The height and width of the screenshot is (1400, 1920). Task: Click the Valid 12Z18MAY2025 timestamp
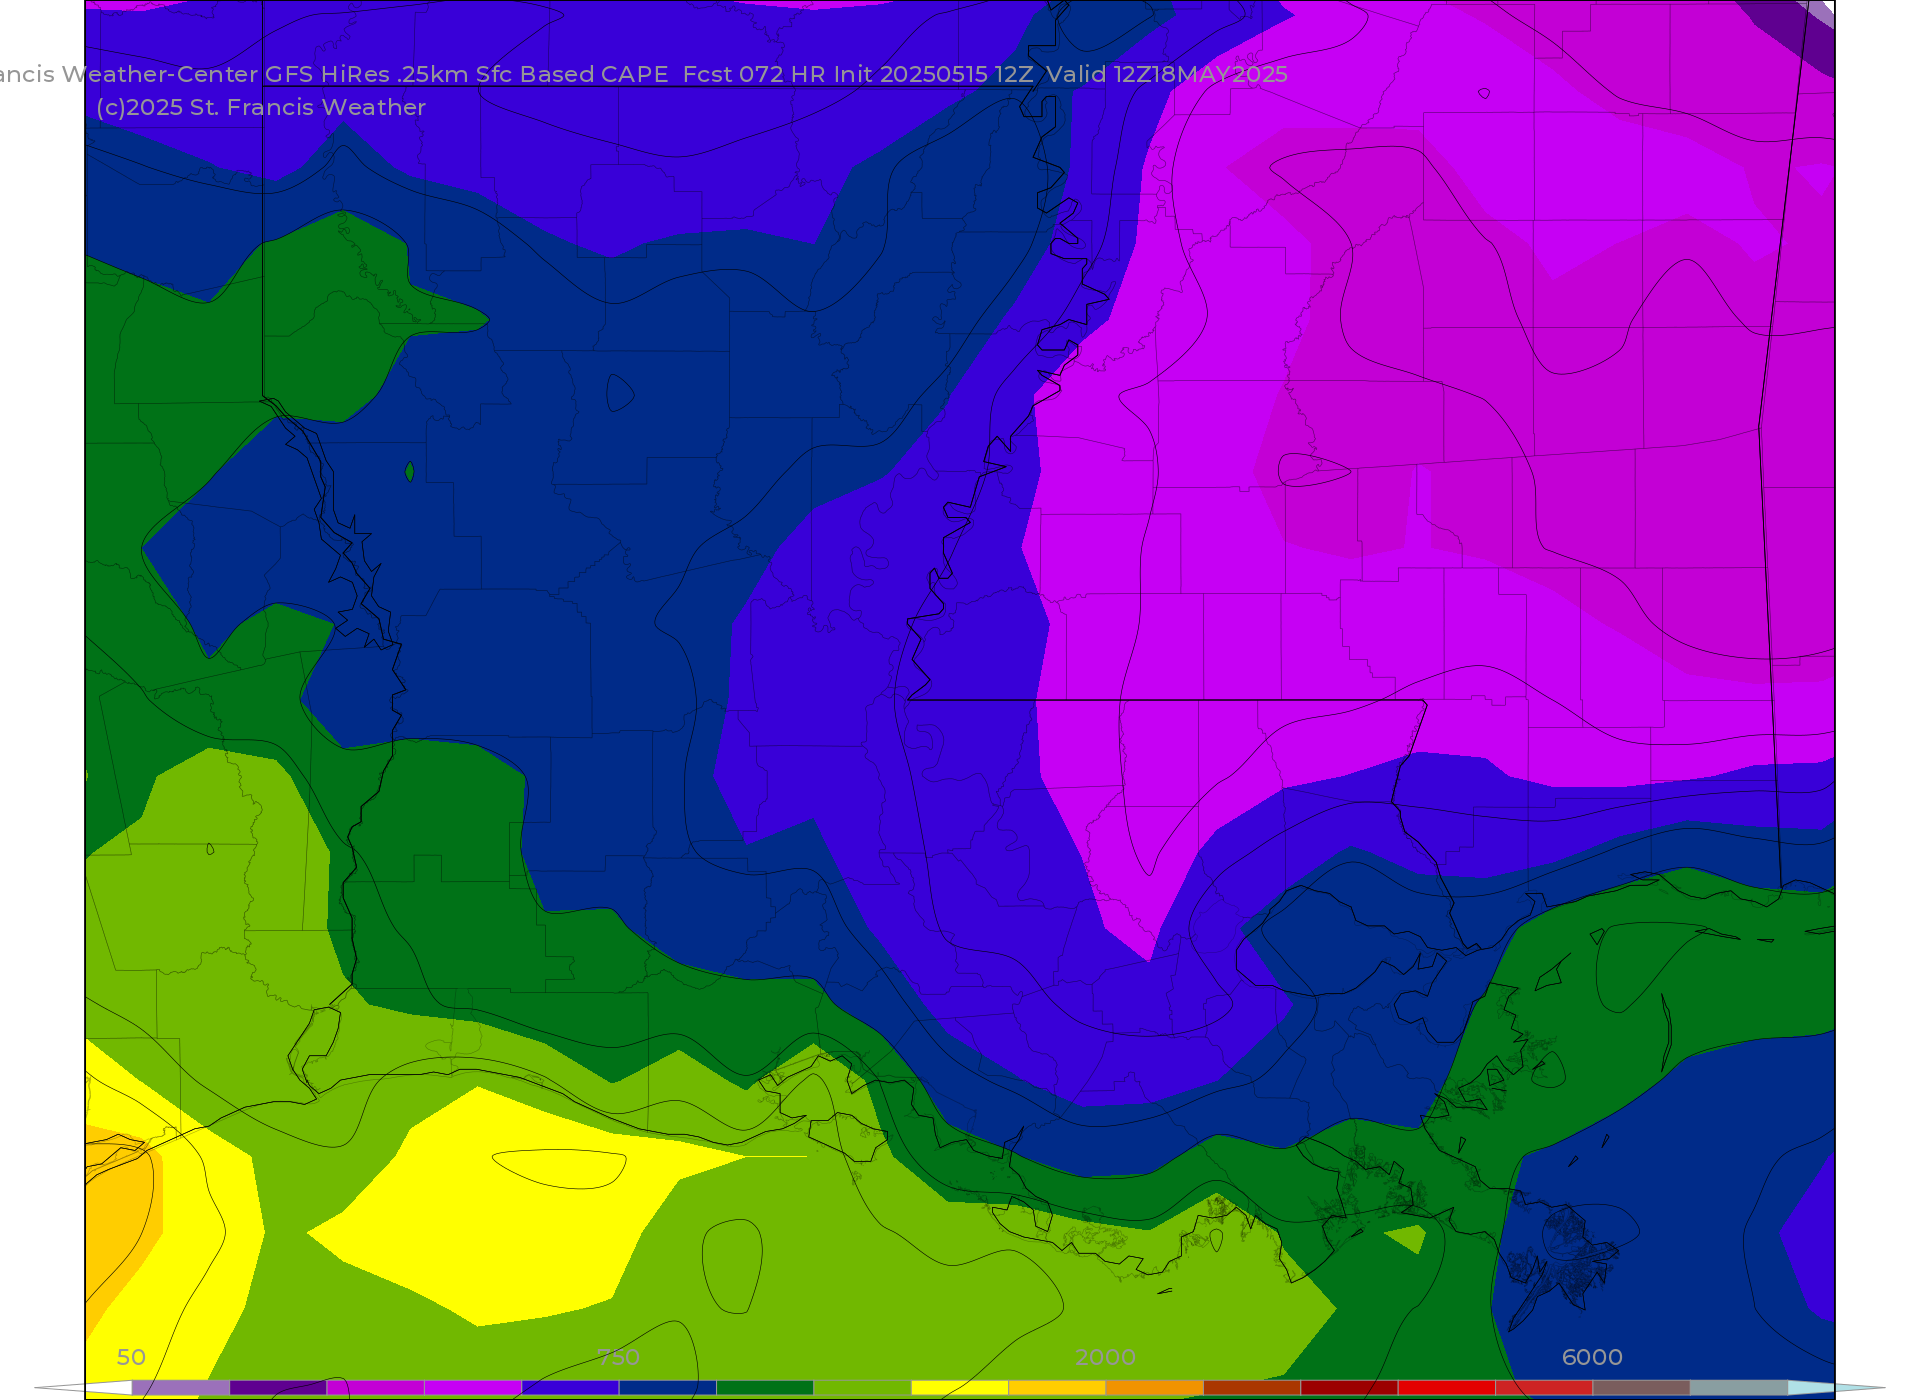[1167, 74]
